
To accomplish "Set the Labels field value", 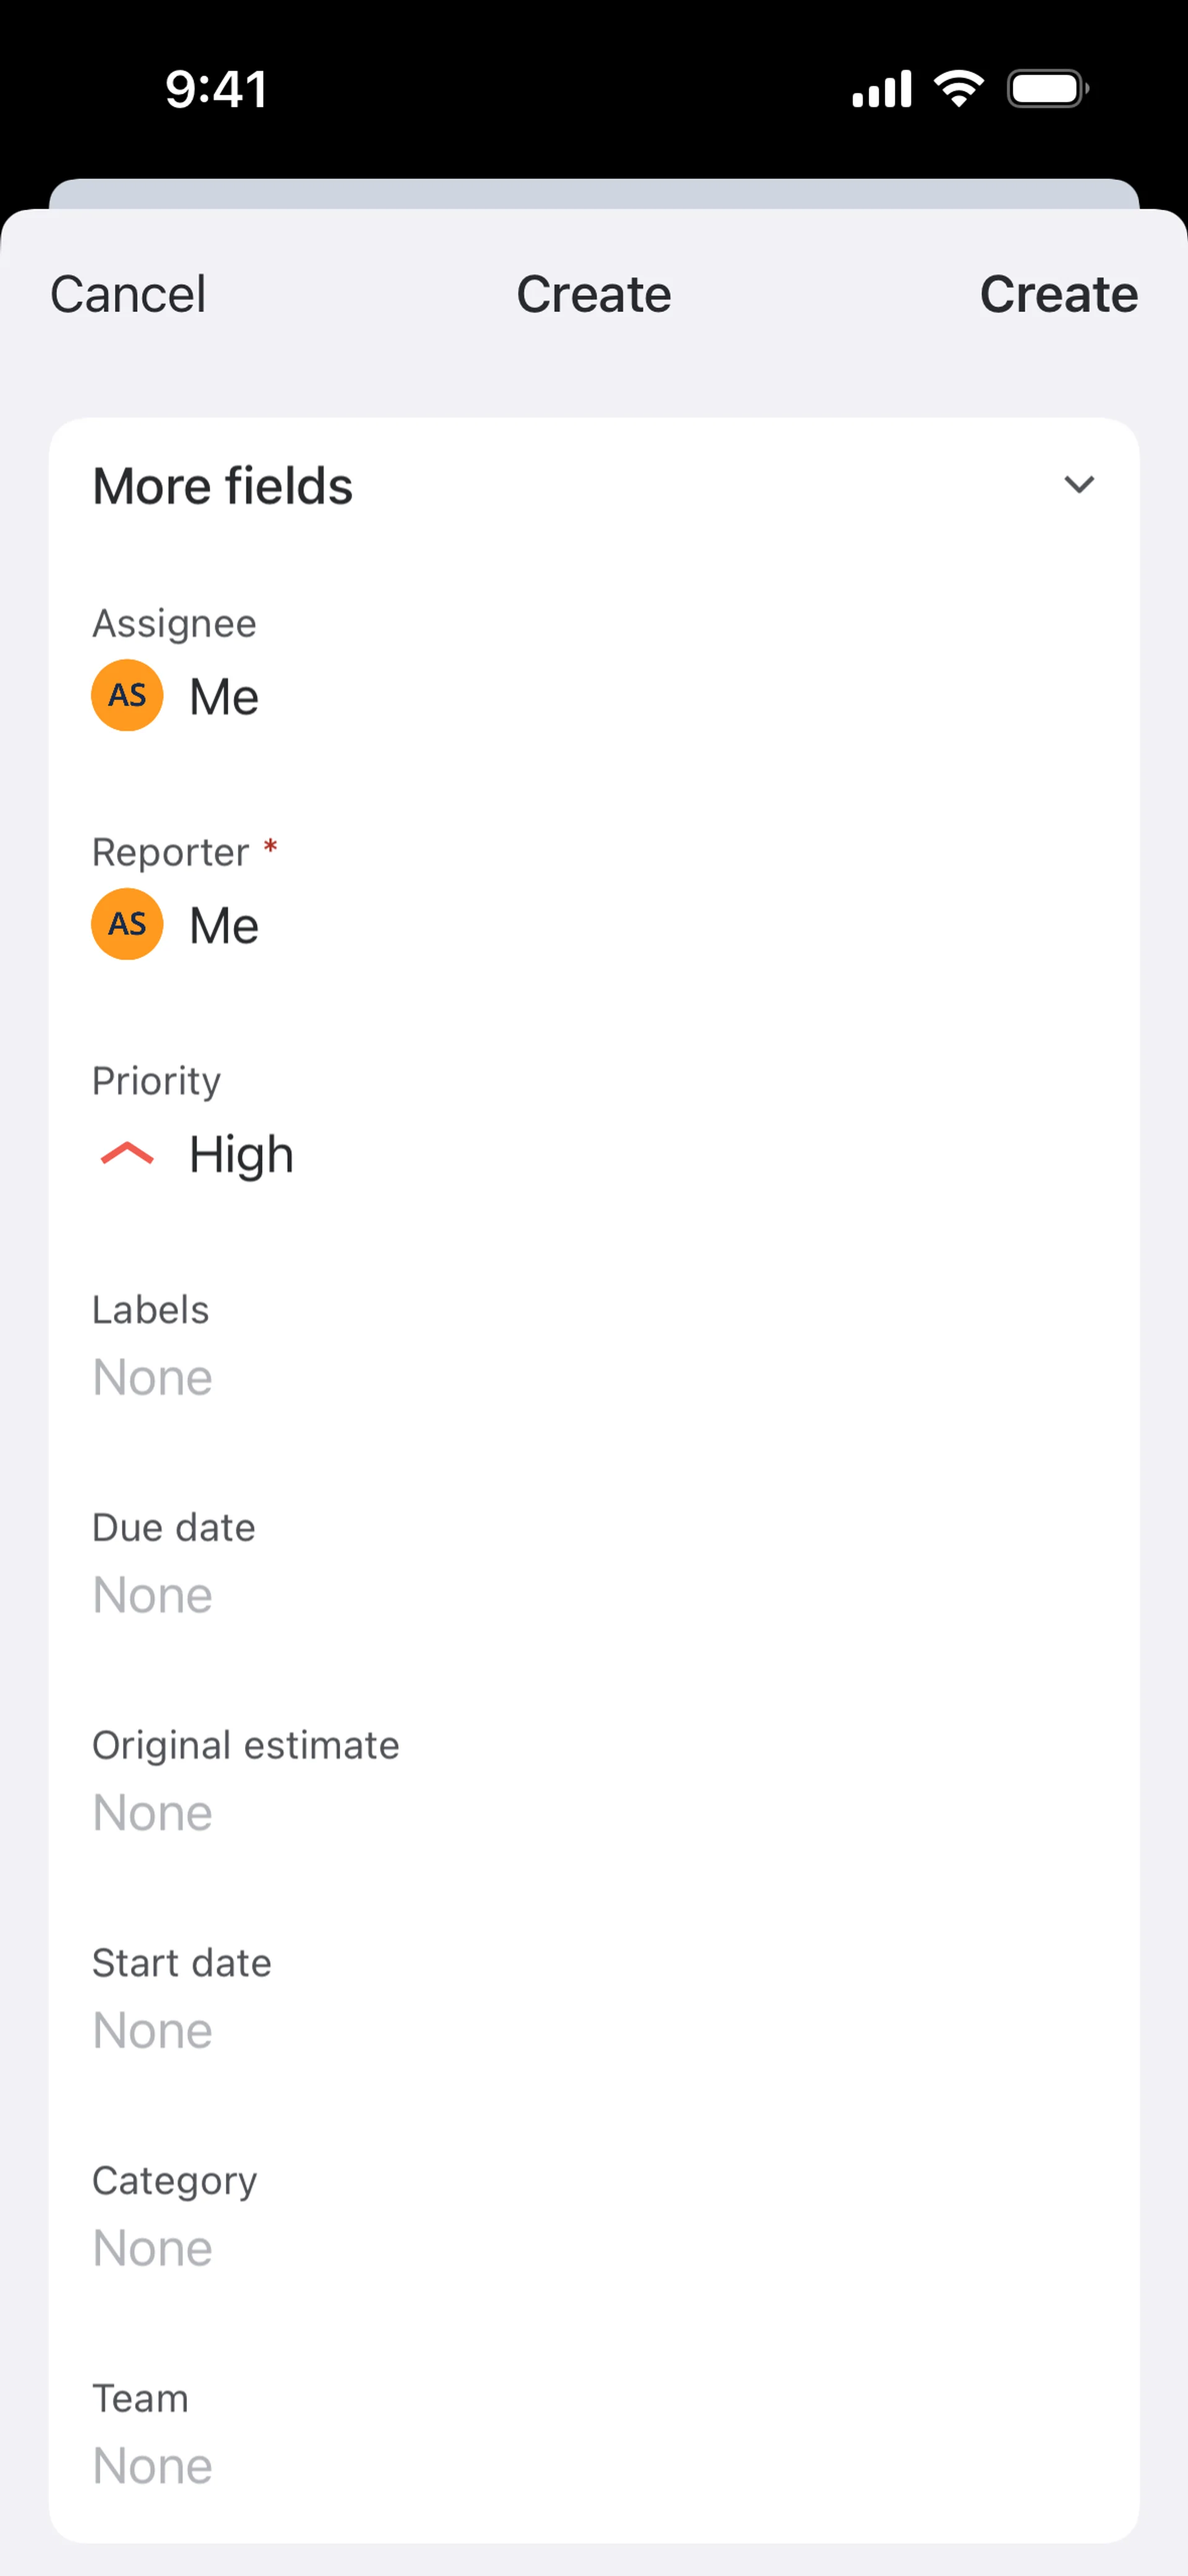I will click(152, 1377).
